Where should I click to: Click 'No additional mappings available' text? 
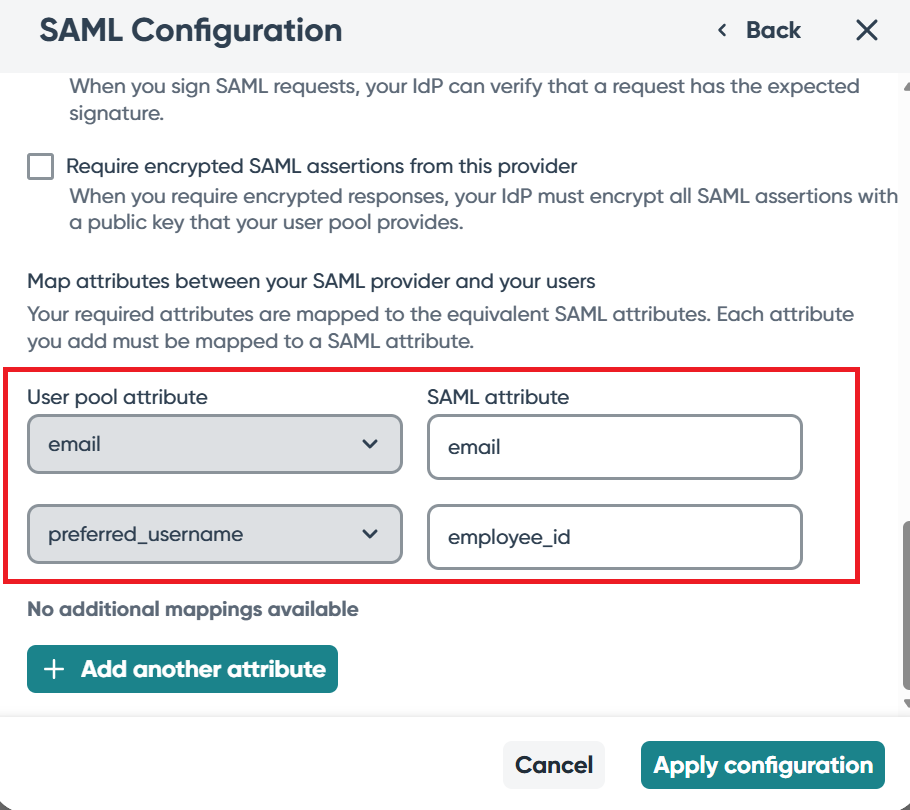192,608
